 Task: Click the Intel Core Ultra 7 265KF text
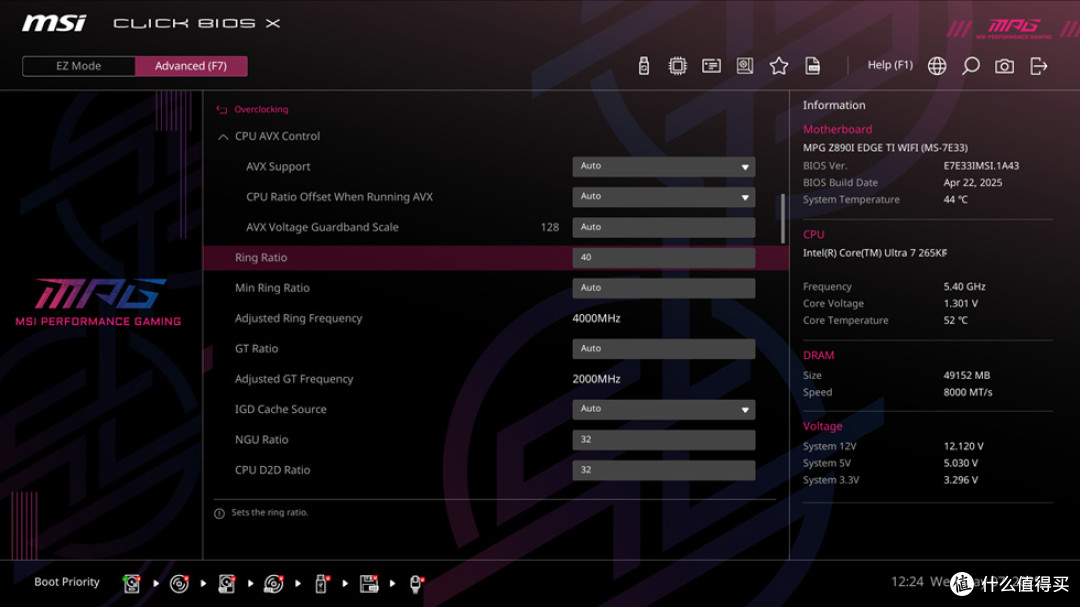[x=875, y=253]
